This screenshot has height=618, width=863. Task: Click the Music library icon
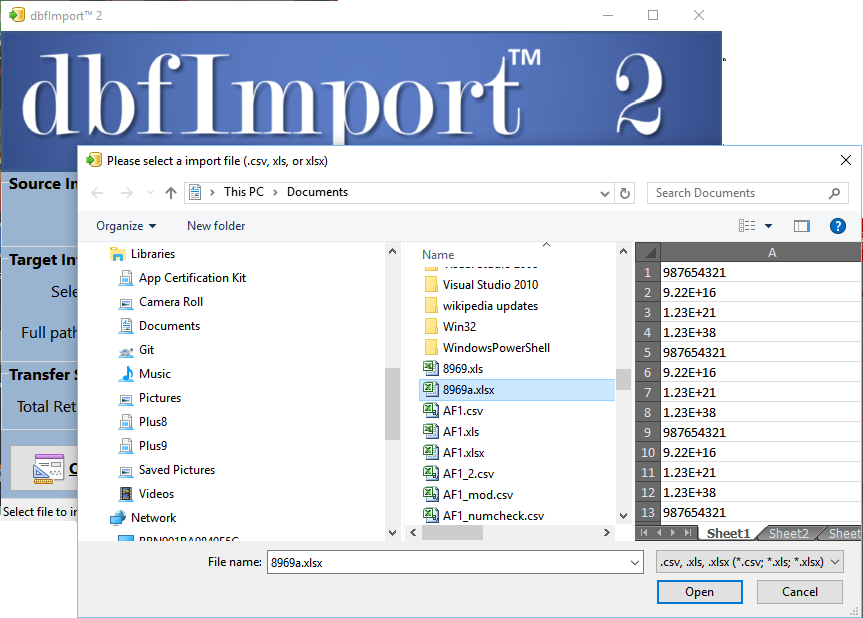tap(127, 374)
